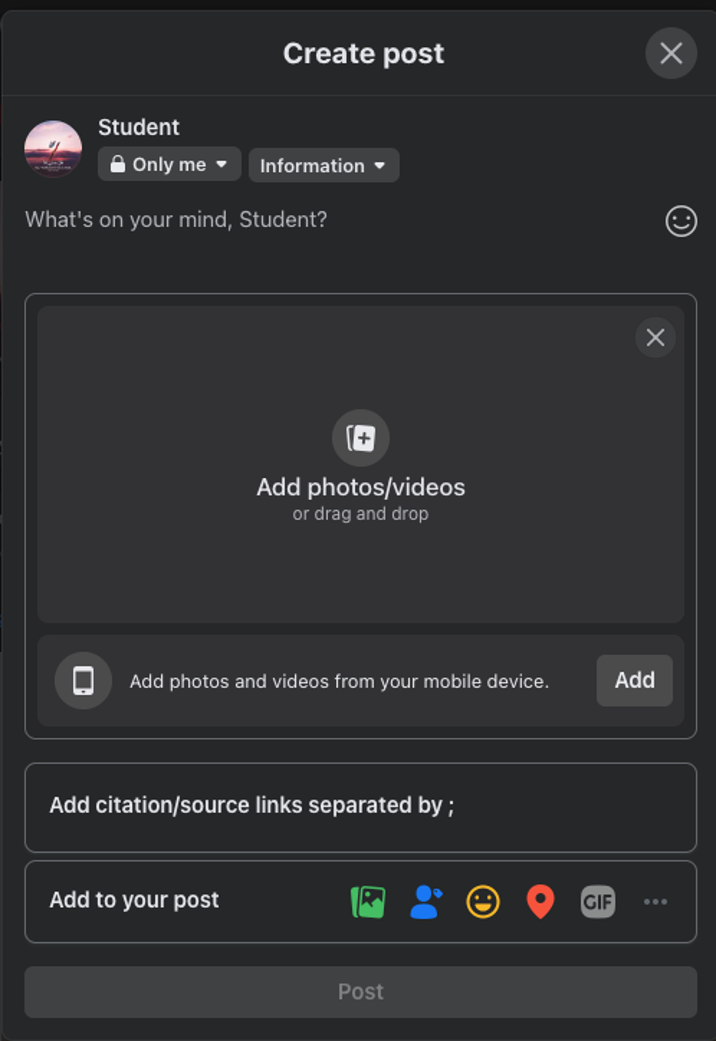Click the Student profile picture

(53, 150)
